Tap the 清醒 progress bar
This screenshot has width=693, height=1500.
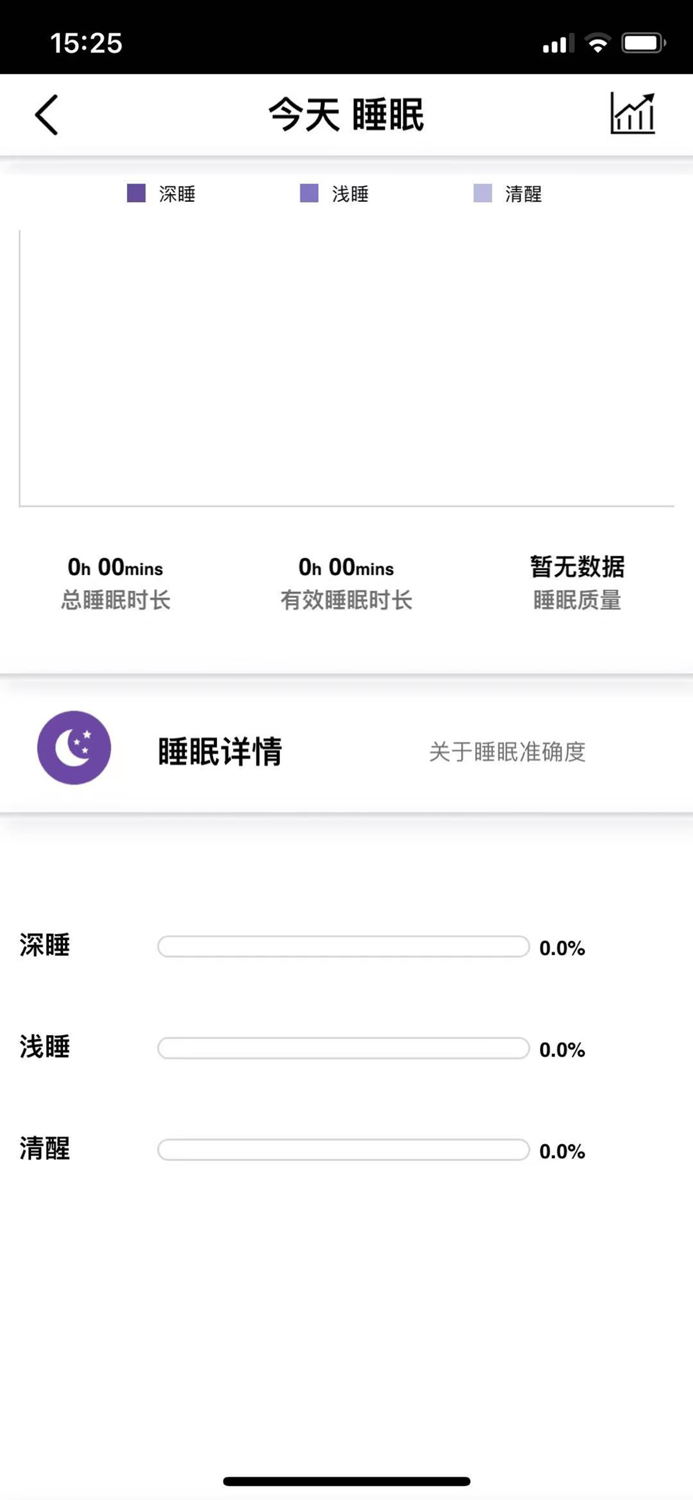point(343,1150)
